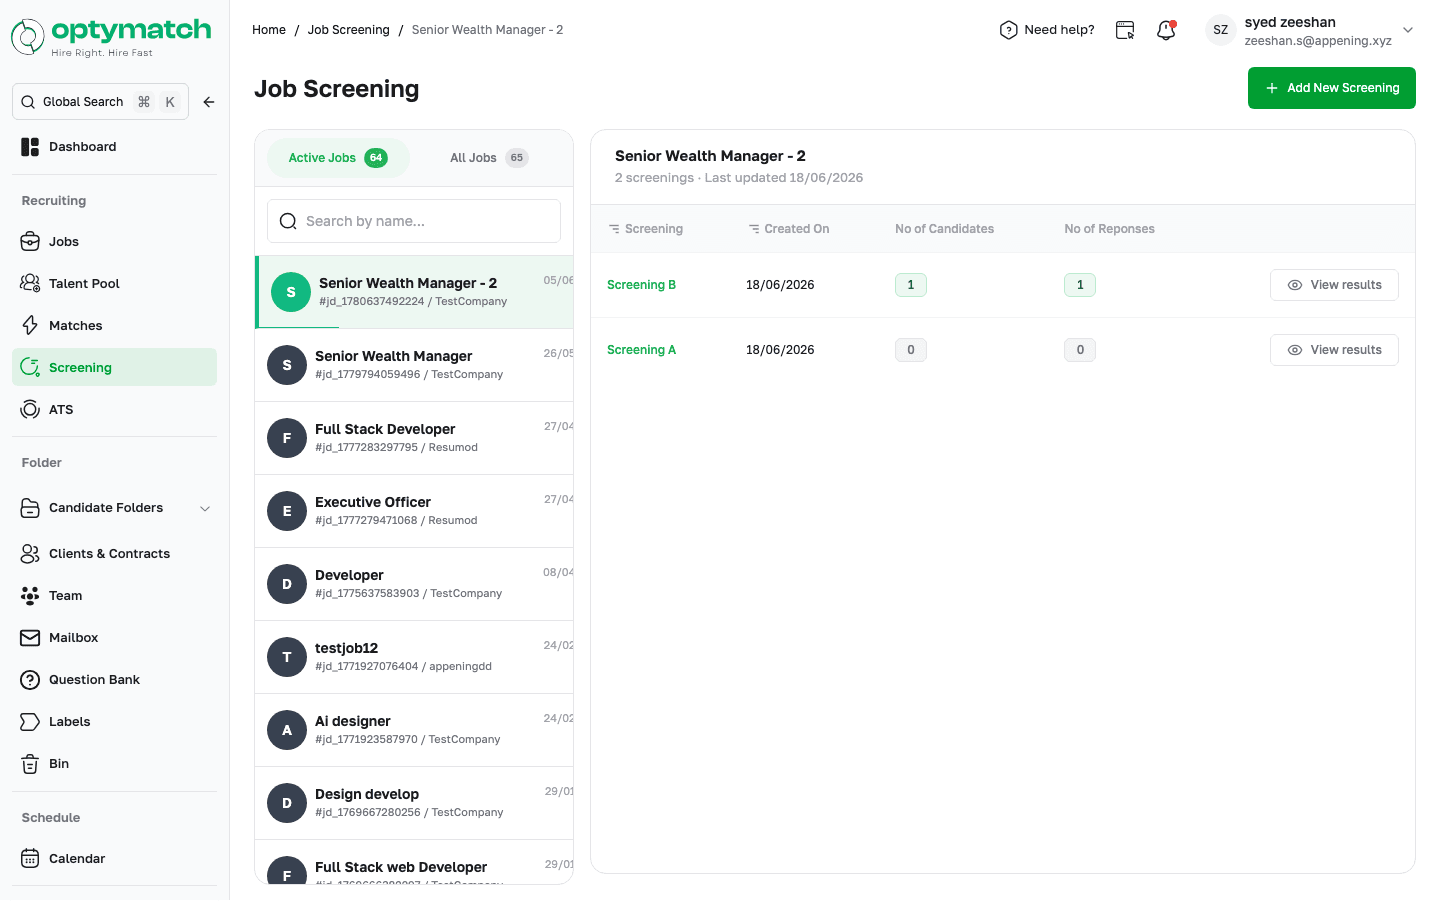Click Add New Screening button
The image size is (1440, 909).
pyautogui.click(x=1332, y=88)
